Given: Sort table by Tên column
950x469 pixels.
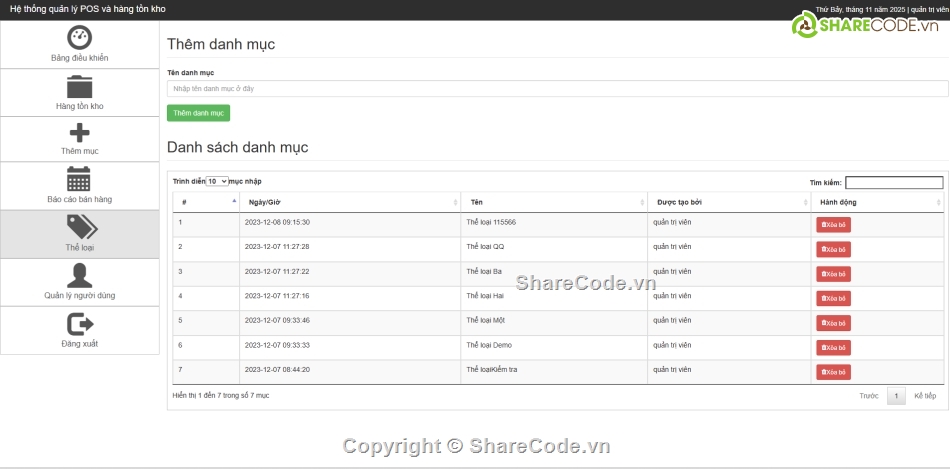Looking at the screenshot, I should point(554,202).
